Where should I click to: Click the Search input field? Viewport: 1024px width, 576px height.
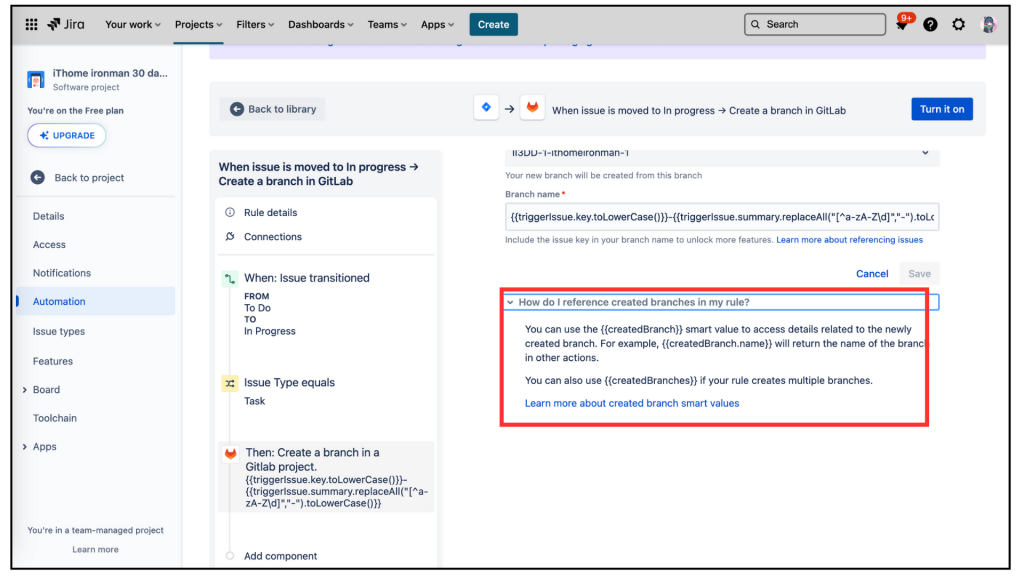(x=814, y=24)
